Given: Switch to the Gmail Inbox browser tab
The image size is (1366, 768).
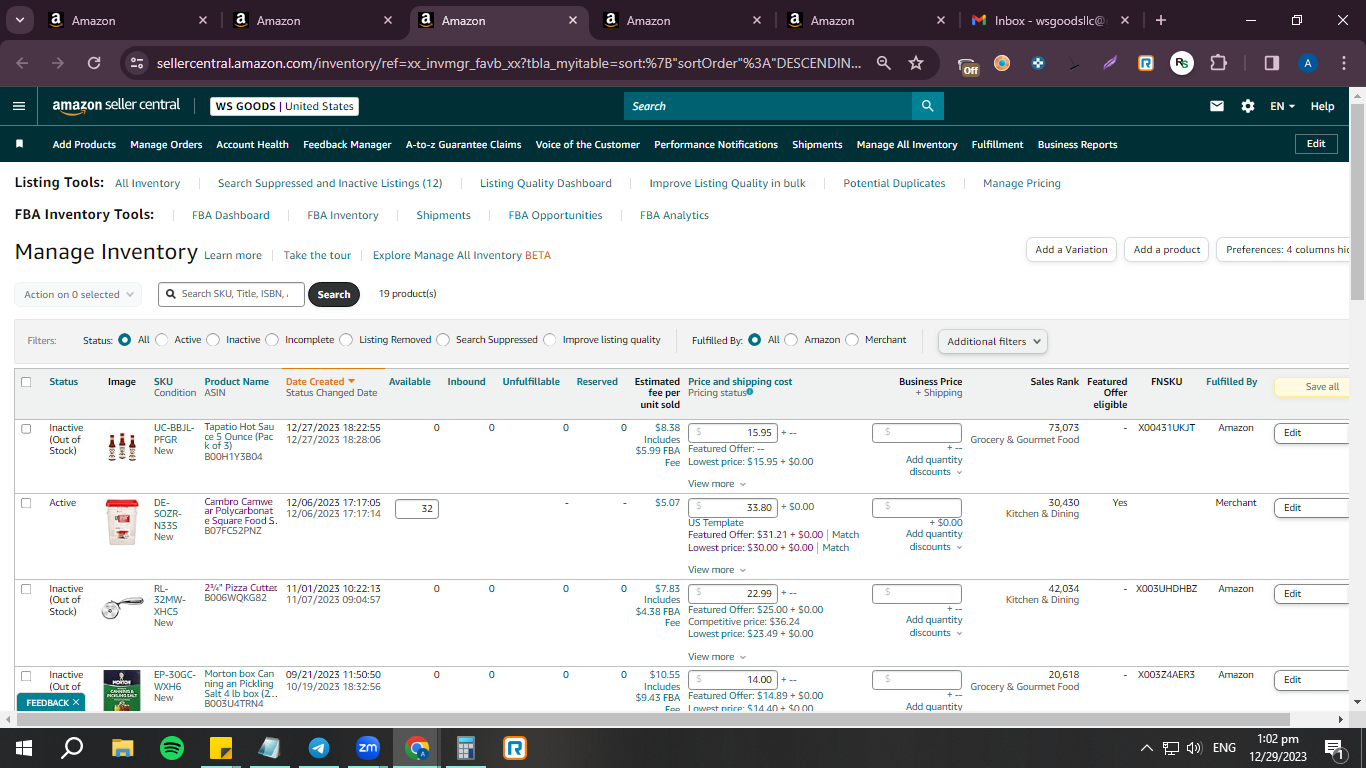Looking at the screenshot, I should tap(1051, 20).
